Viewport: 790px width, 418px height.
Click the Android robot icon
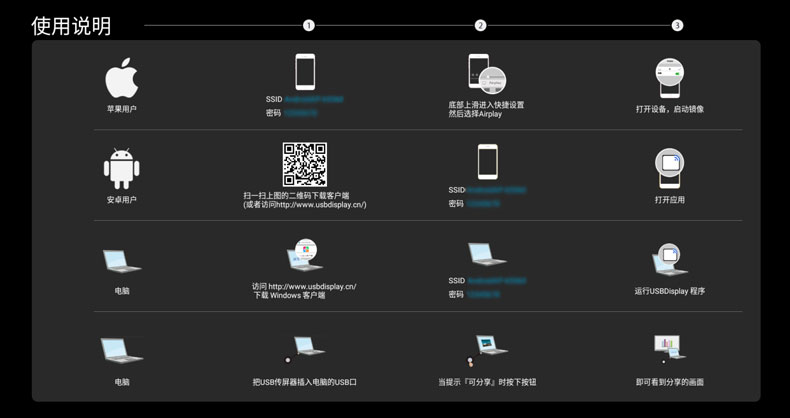[121, 168]
